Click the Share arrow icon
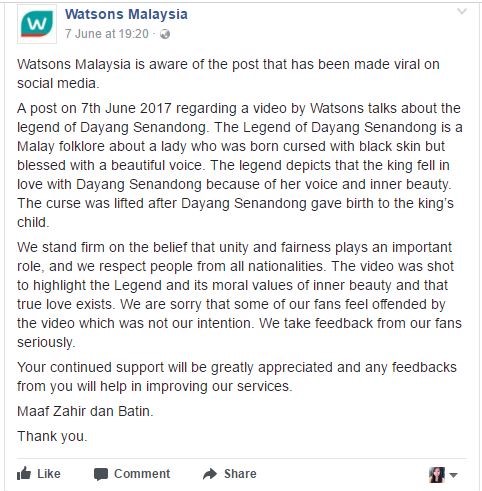The image size is (482, 491). click(x=210, y=474)
